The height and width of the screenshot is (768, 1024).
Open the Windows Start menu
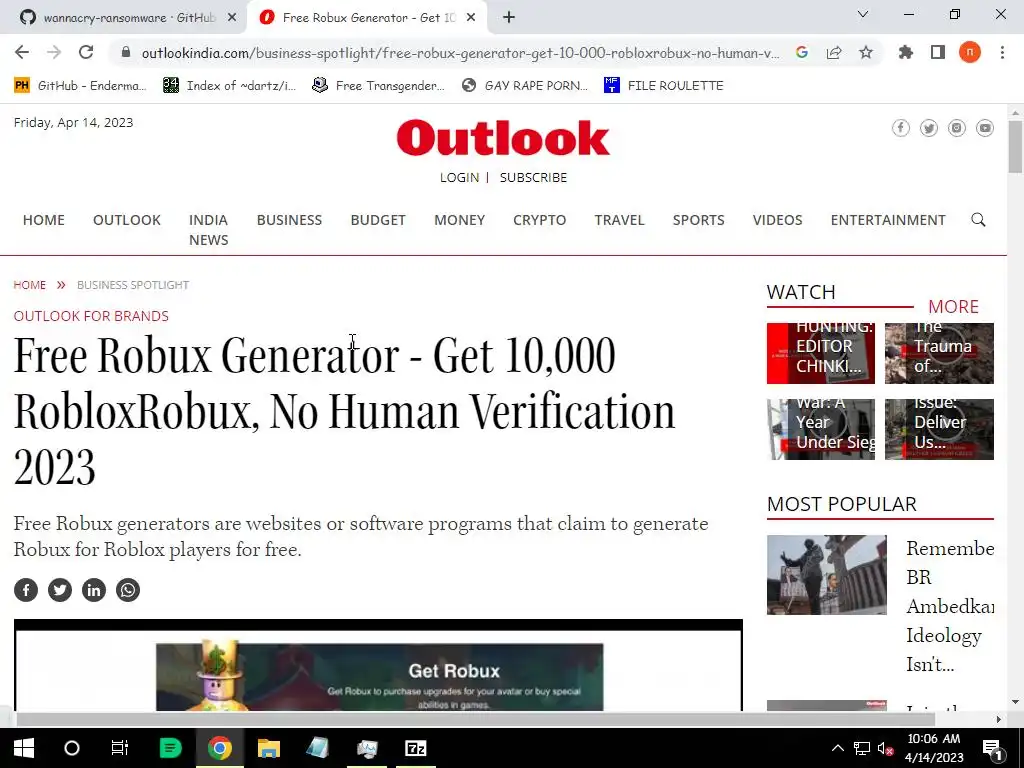point(24,748)
